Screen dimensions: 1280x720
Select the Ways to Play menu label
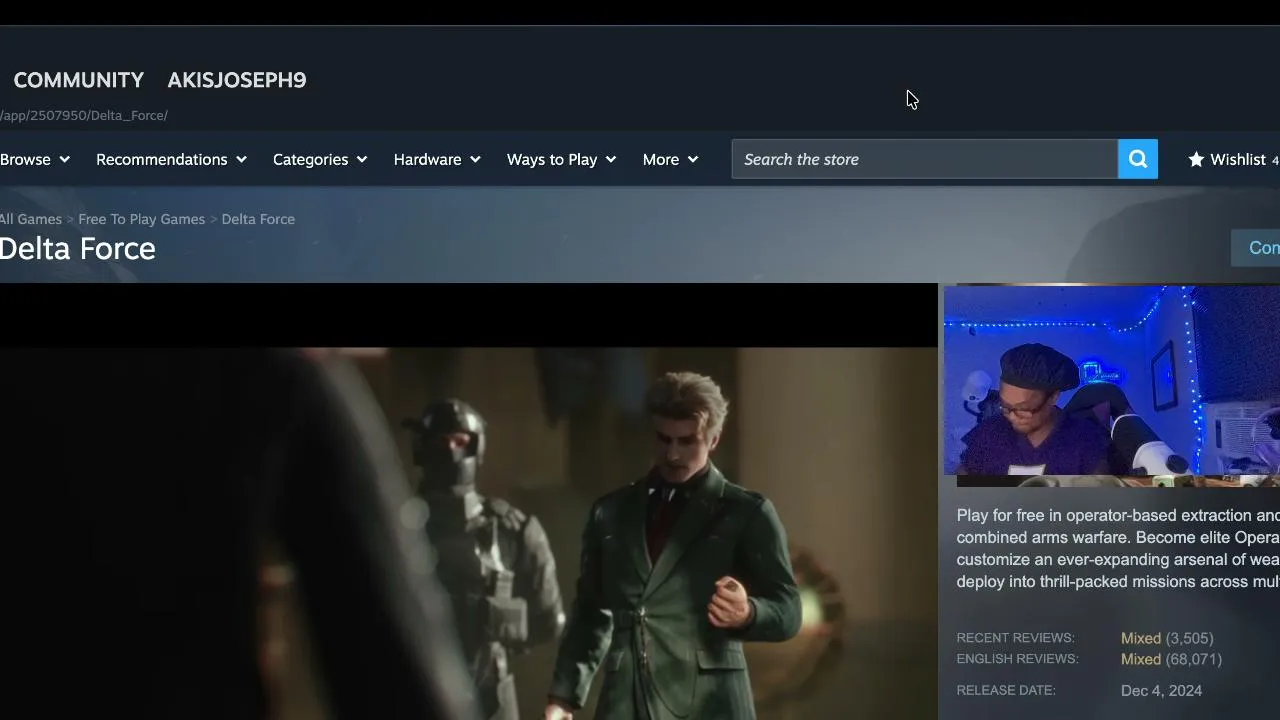coord(552,159)
